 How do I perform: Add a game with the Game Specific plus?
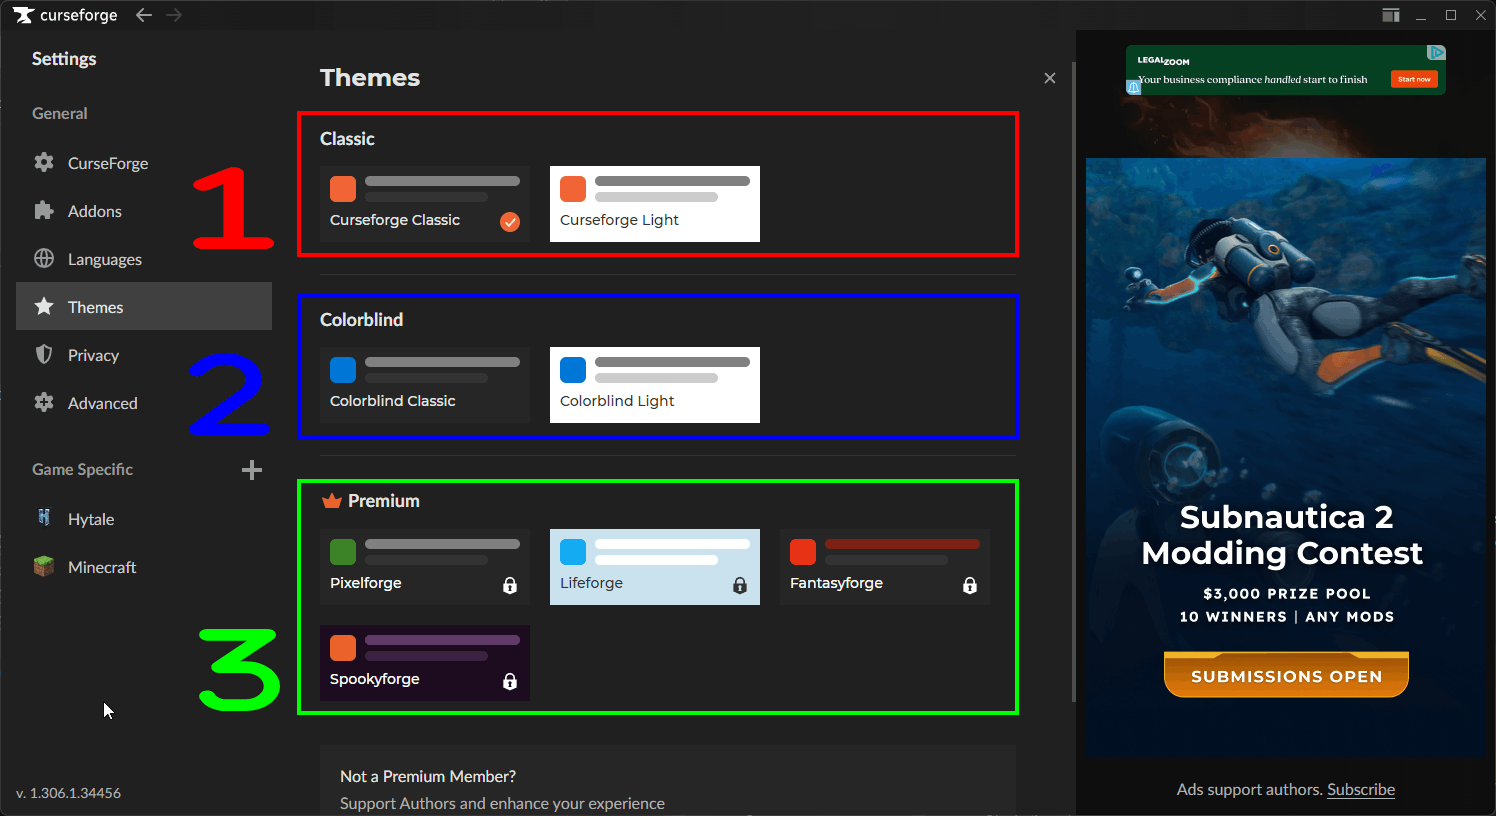point(252,470)
